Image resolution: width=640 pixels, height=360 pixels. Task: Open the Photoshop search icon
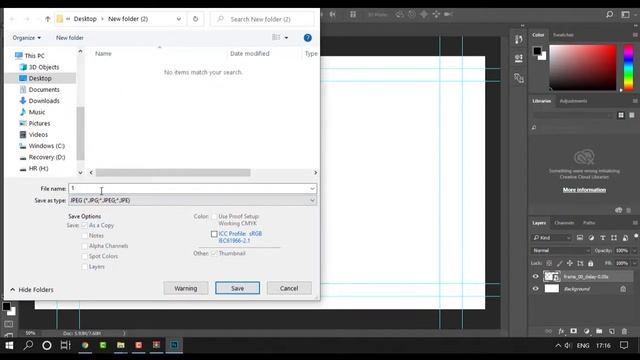[609, 14]
